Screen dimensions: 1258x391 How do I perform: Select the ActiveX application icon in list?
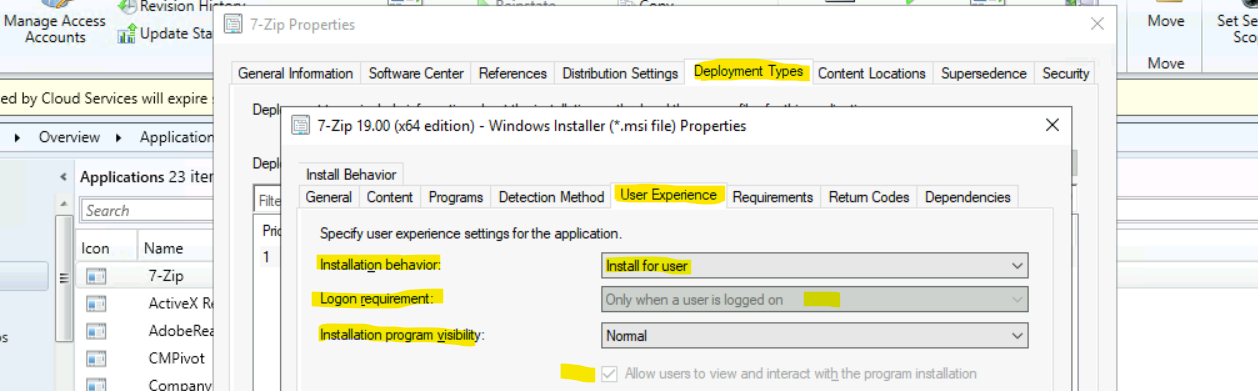[x=96, y=304]
